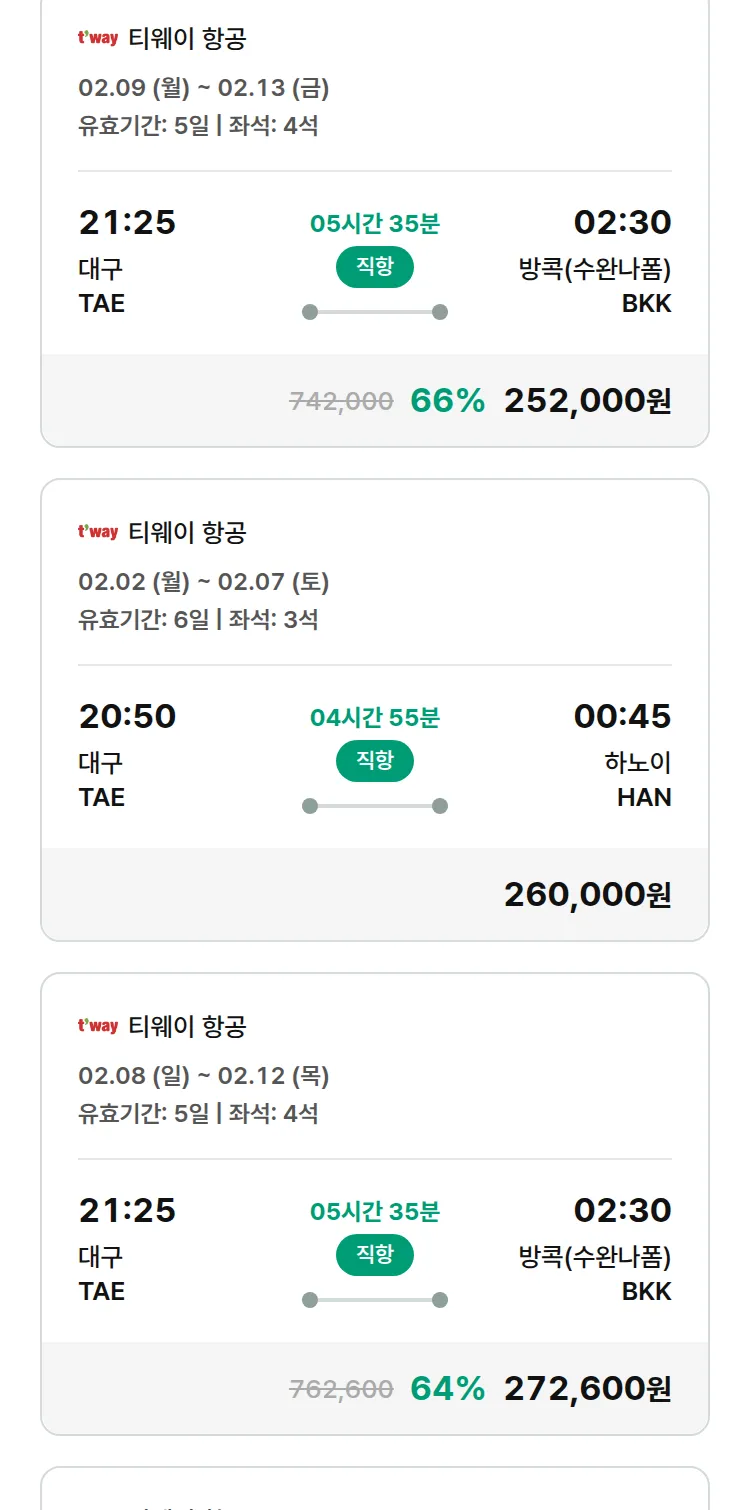Screen dimensions: 750x1510
Task: Tap the 직항 badge on the Hanoi flight
Action: [x=375, y=761]
